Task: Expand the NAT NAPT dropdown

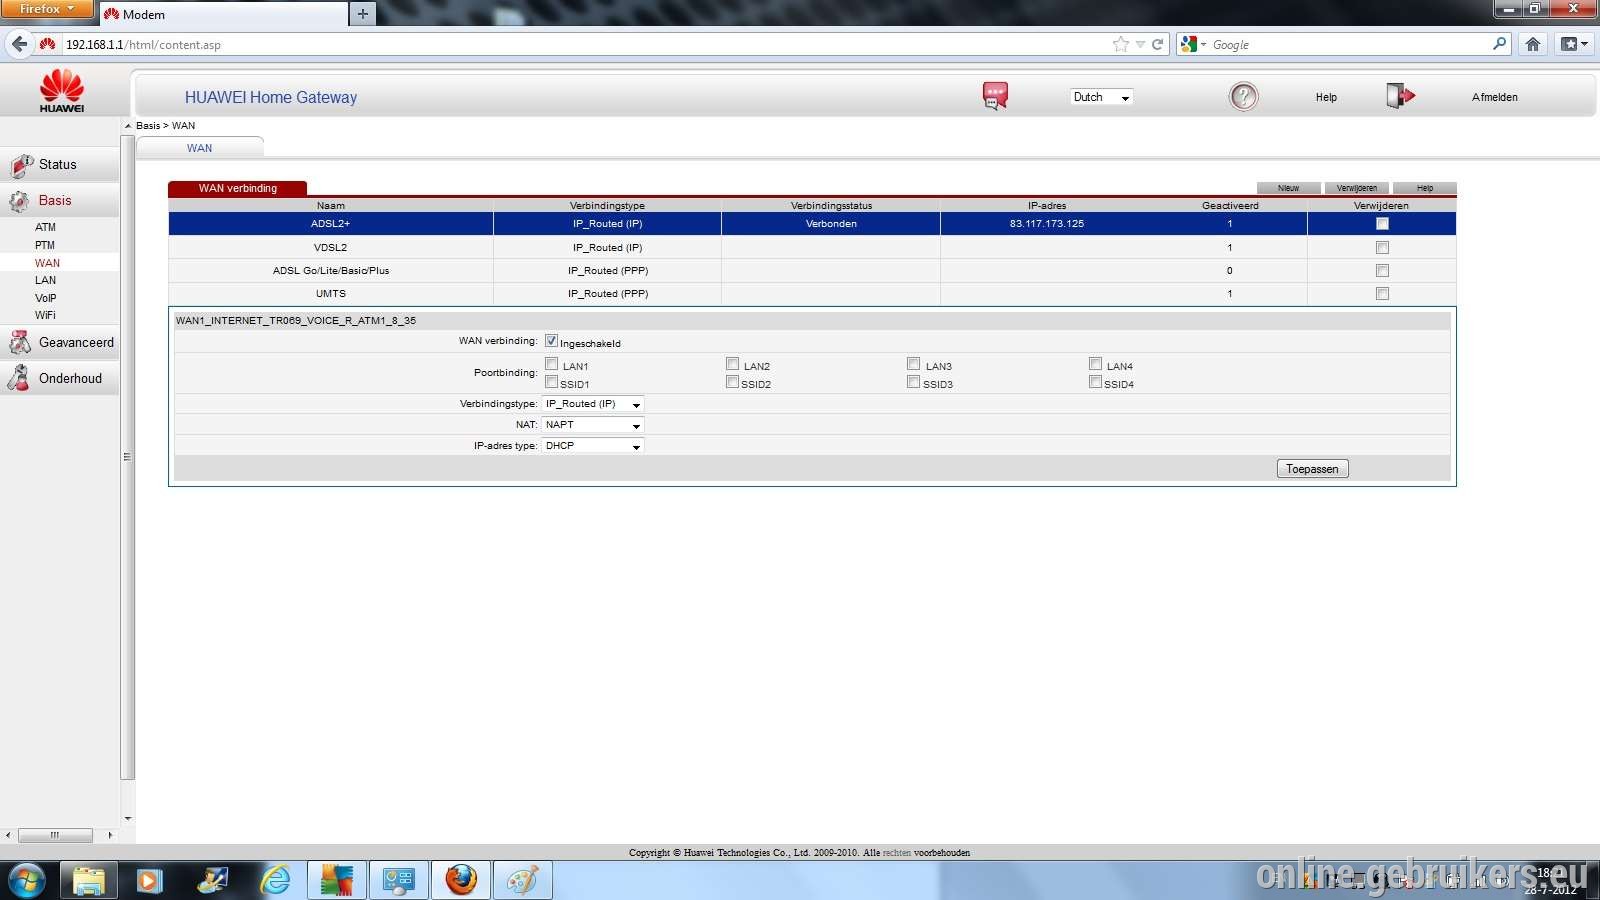Action: pyautogui.click(x=593, y=425)
